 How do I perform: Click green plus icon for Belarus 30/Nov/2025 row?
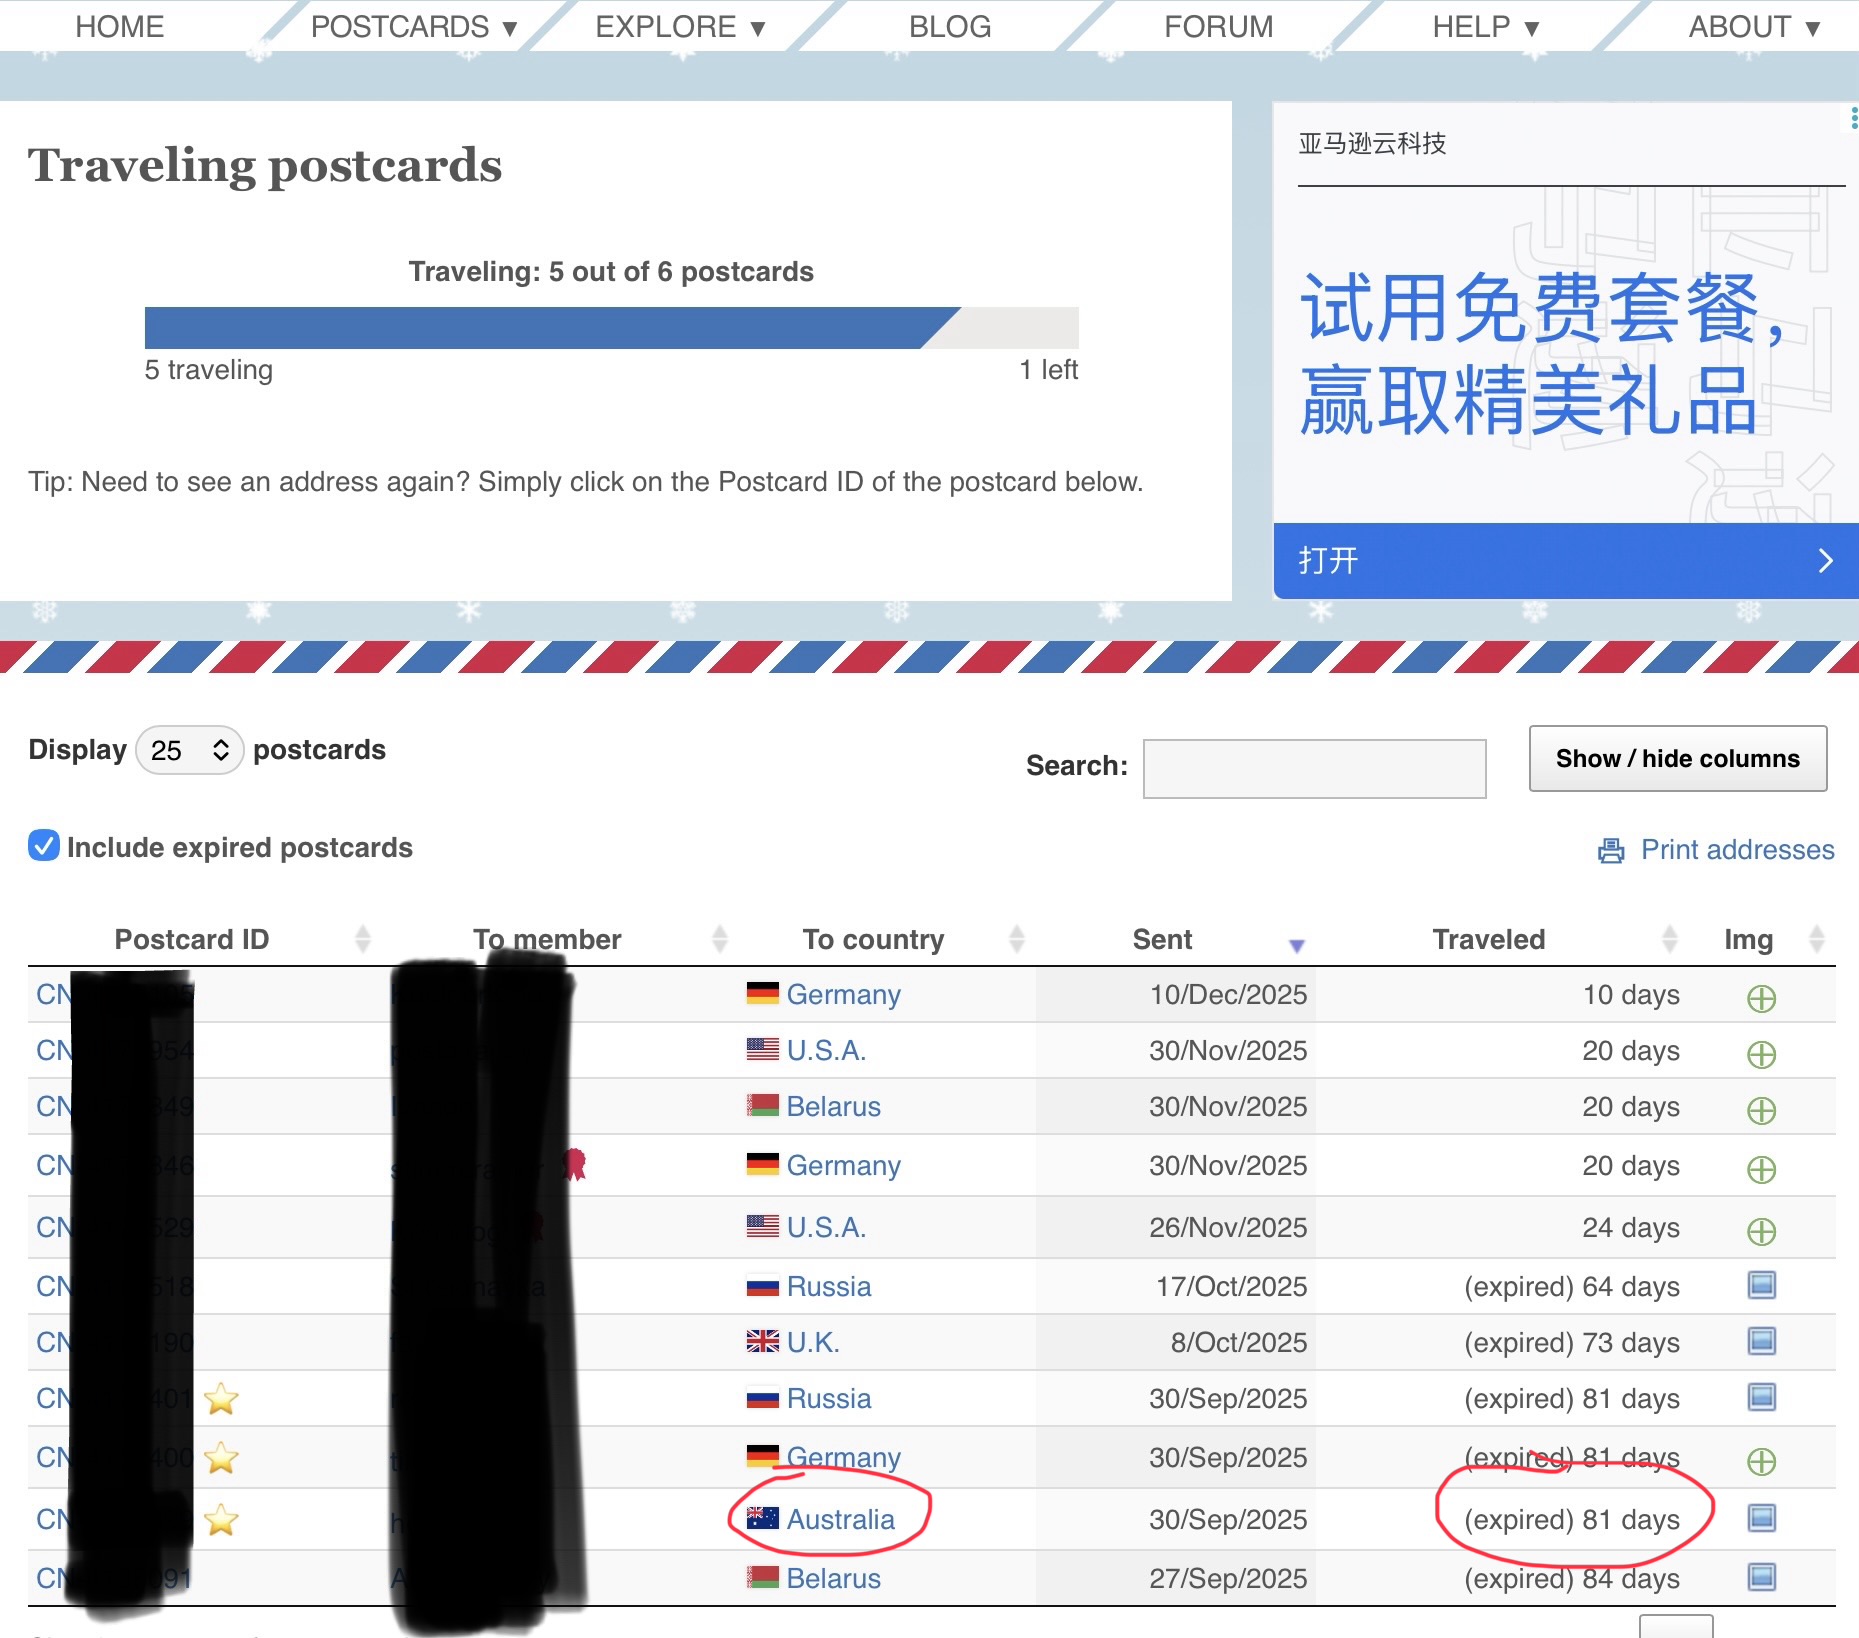click(1761, 1110)
